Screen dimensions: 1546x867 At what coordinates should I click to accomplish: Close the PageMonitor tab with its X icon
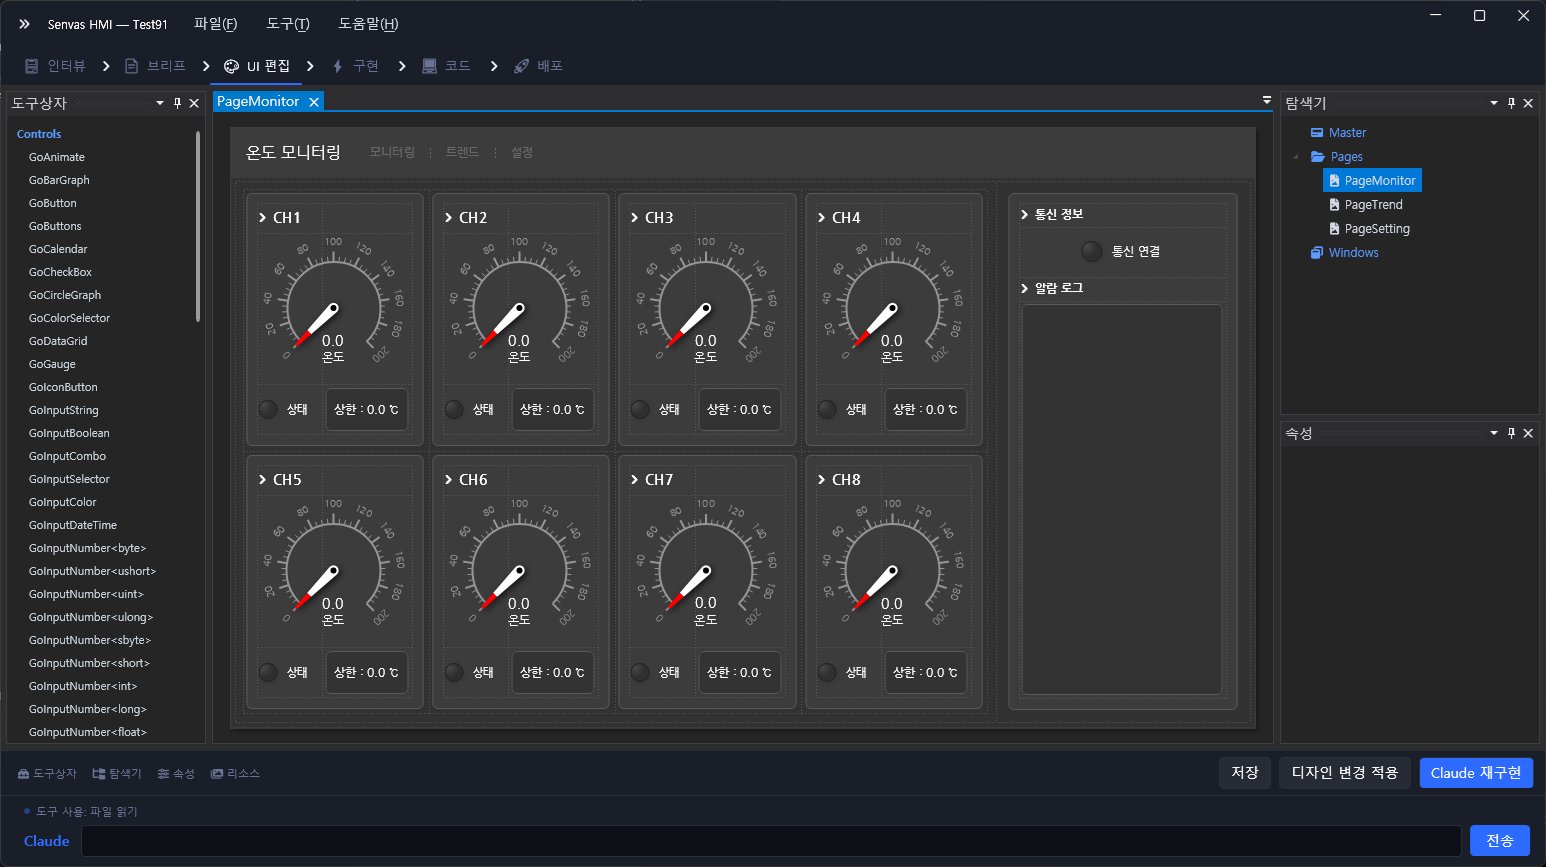(x=314, y=102)
